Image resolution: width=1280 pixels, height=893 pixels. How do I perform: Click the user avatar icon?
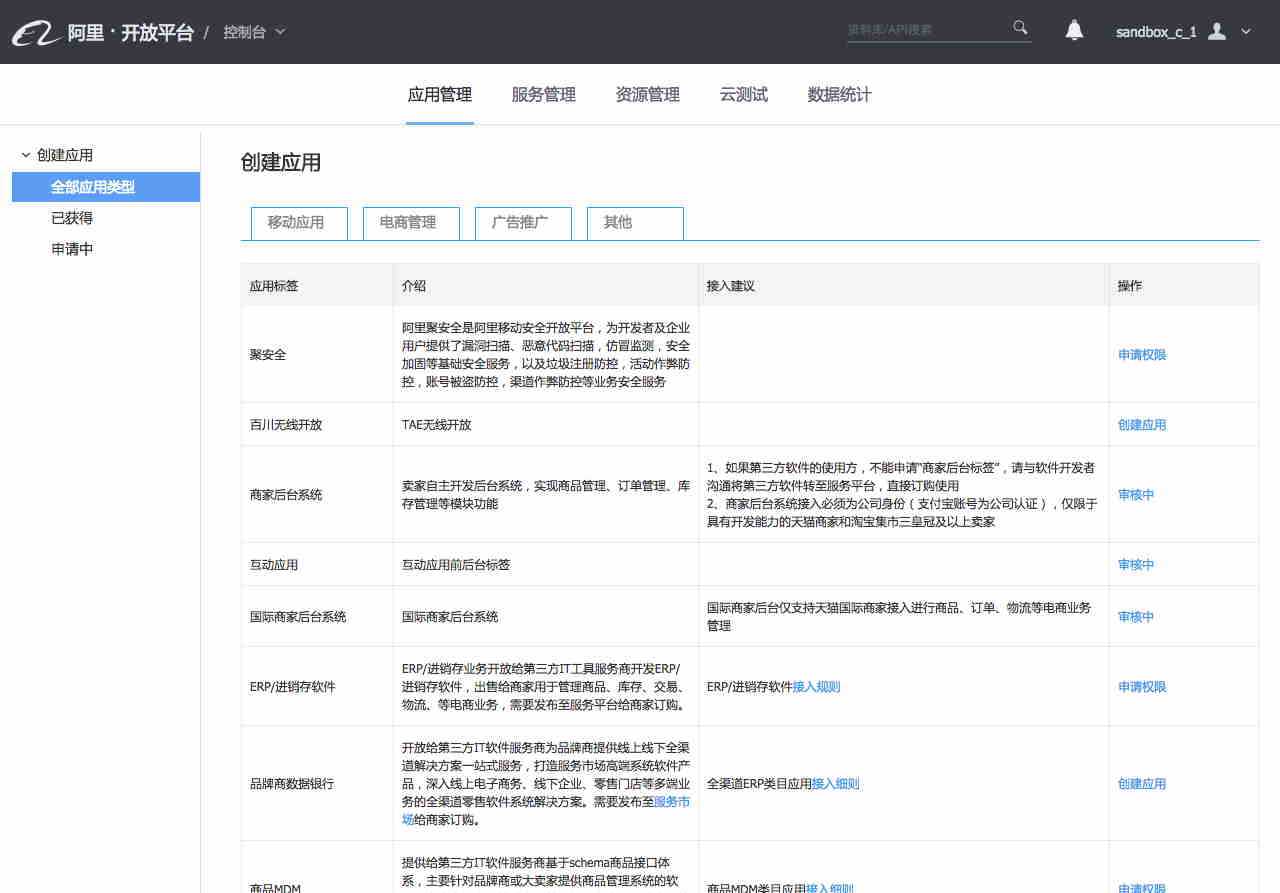[1217, 31]
